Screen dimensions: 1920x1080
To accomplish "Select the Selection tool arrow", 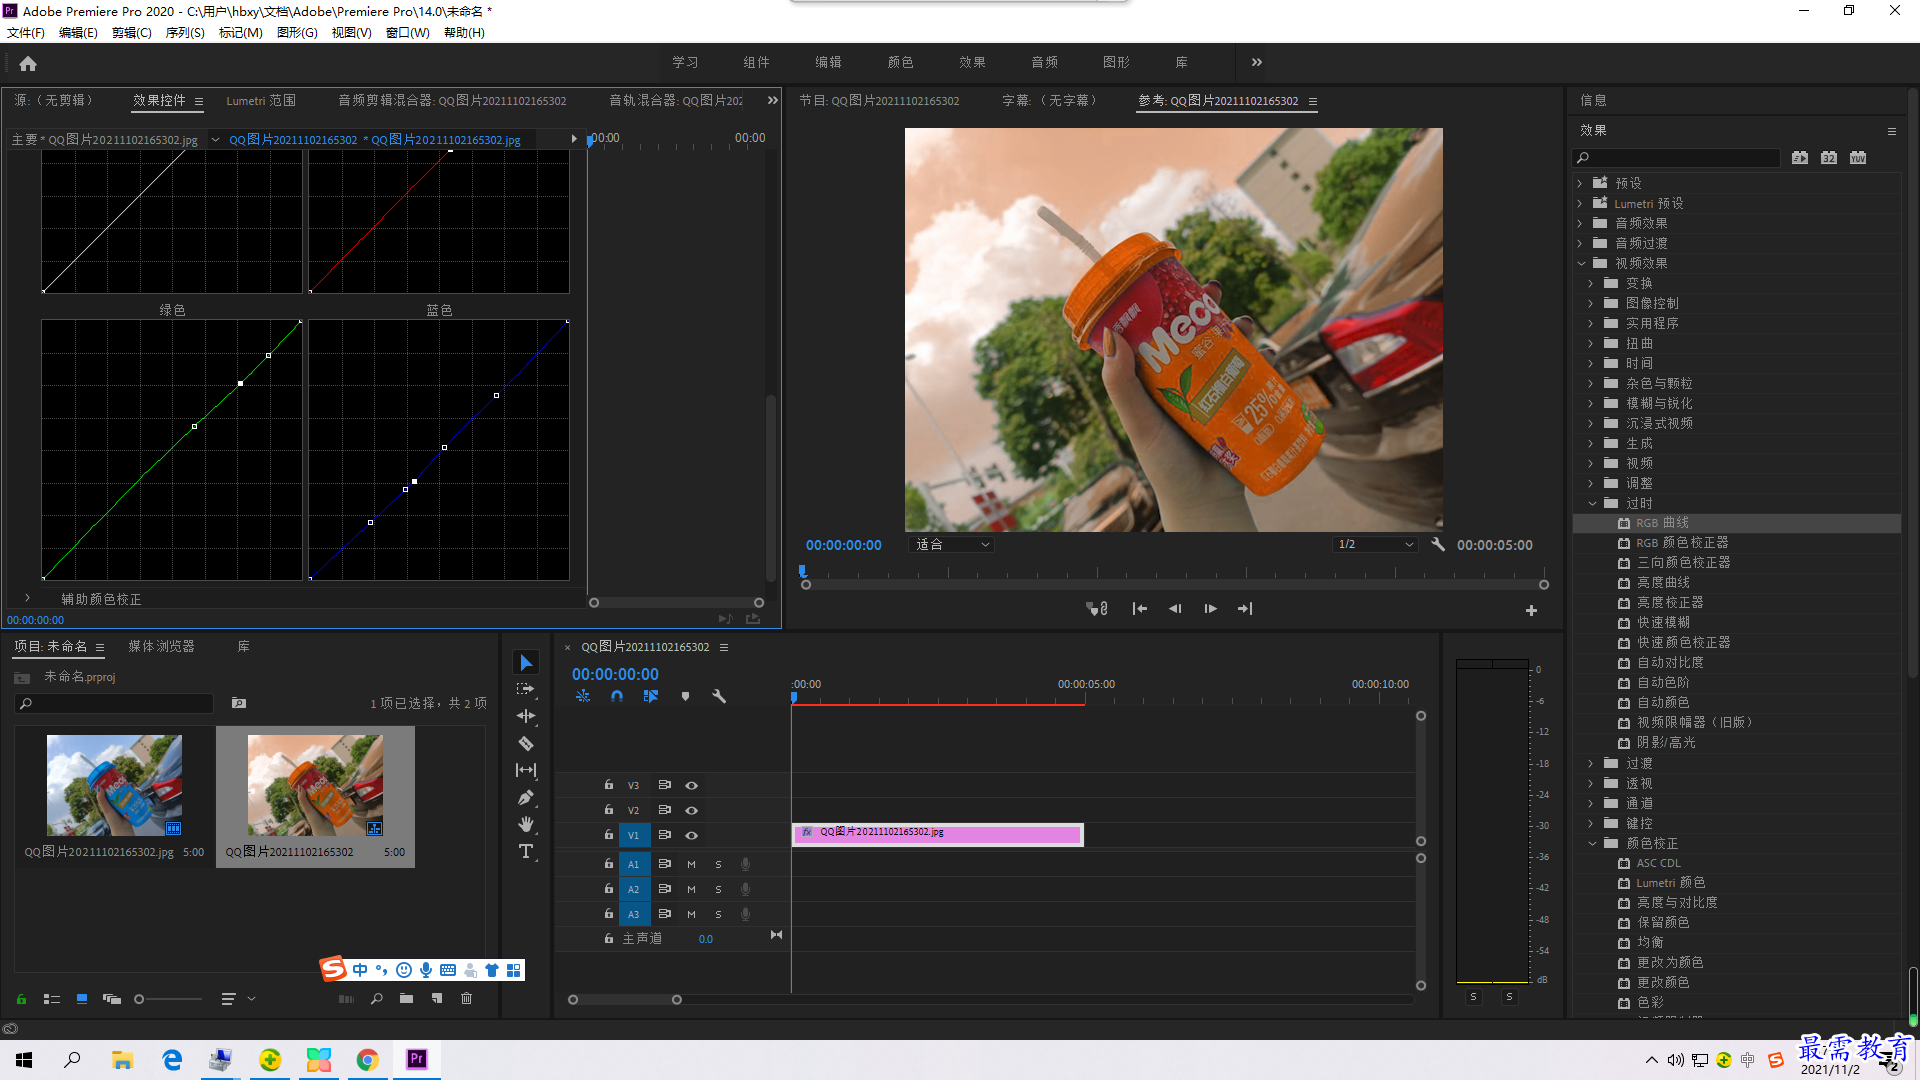I will [526, 663].
